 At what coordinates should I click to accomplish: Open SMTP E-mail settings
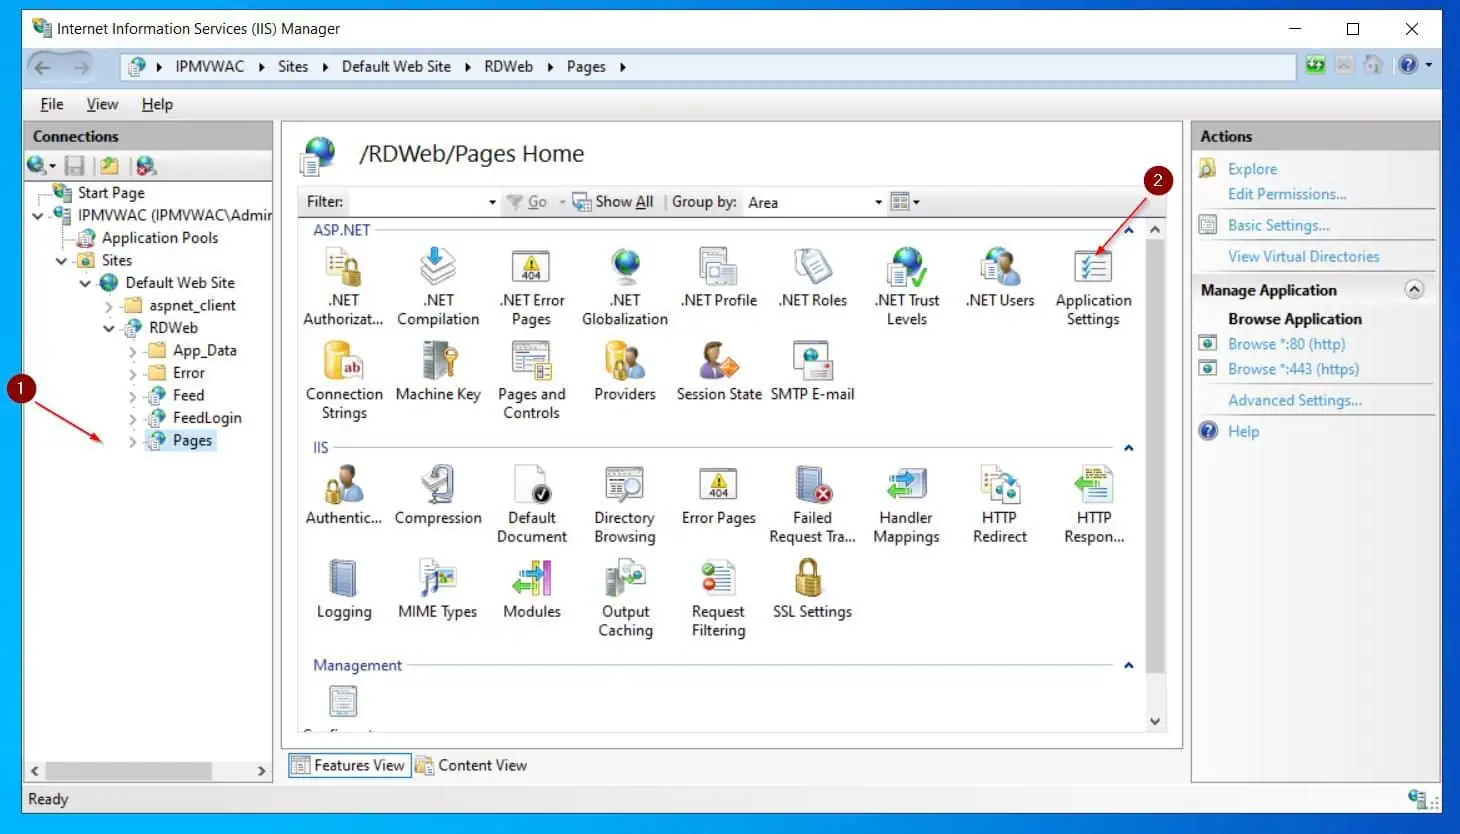pyautogui.click(x=812, y=372)
